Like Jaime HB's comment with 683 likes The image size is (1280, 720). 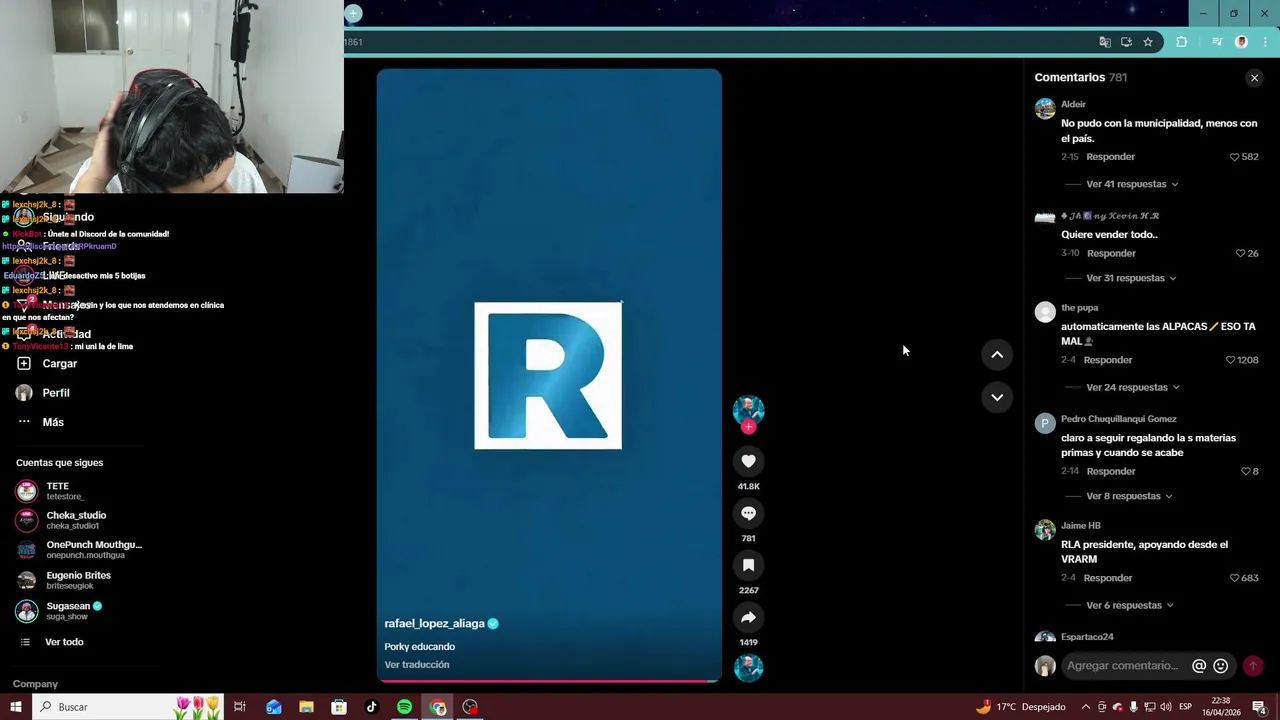pyautogui.click(x=1234, y=578)
